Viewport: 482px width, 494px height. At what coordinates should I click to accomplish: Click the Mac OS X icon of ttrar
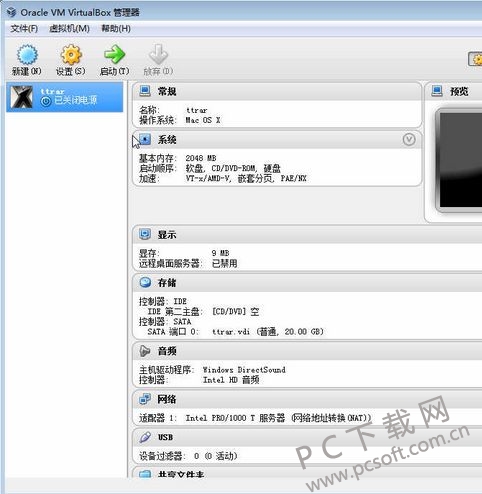point(22,97)
